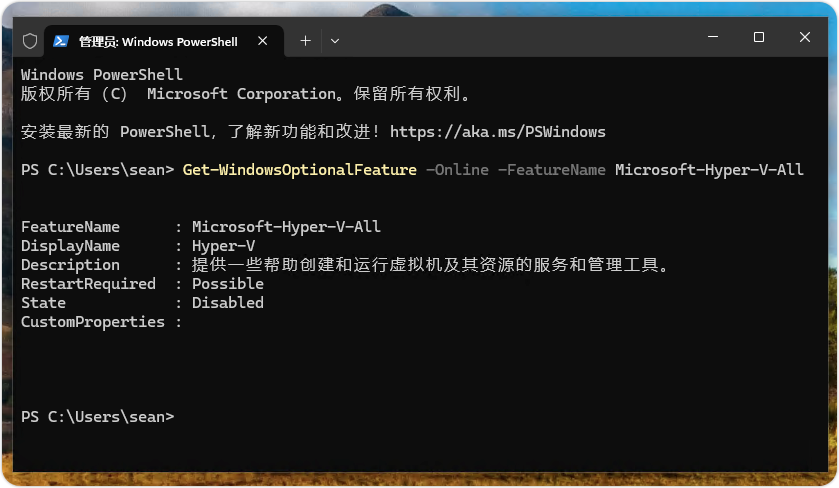
Task: Click the Microsoft-Hyper-V-All output value
Action: [286, 227]
